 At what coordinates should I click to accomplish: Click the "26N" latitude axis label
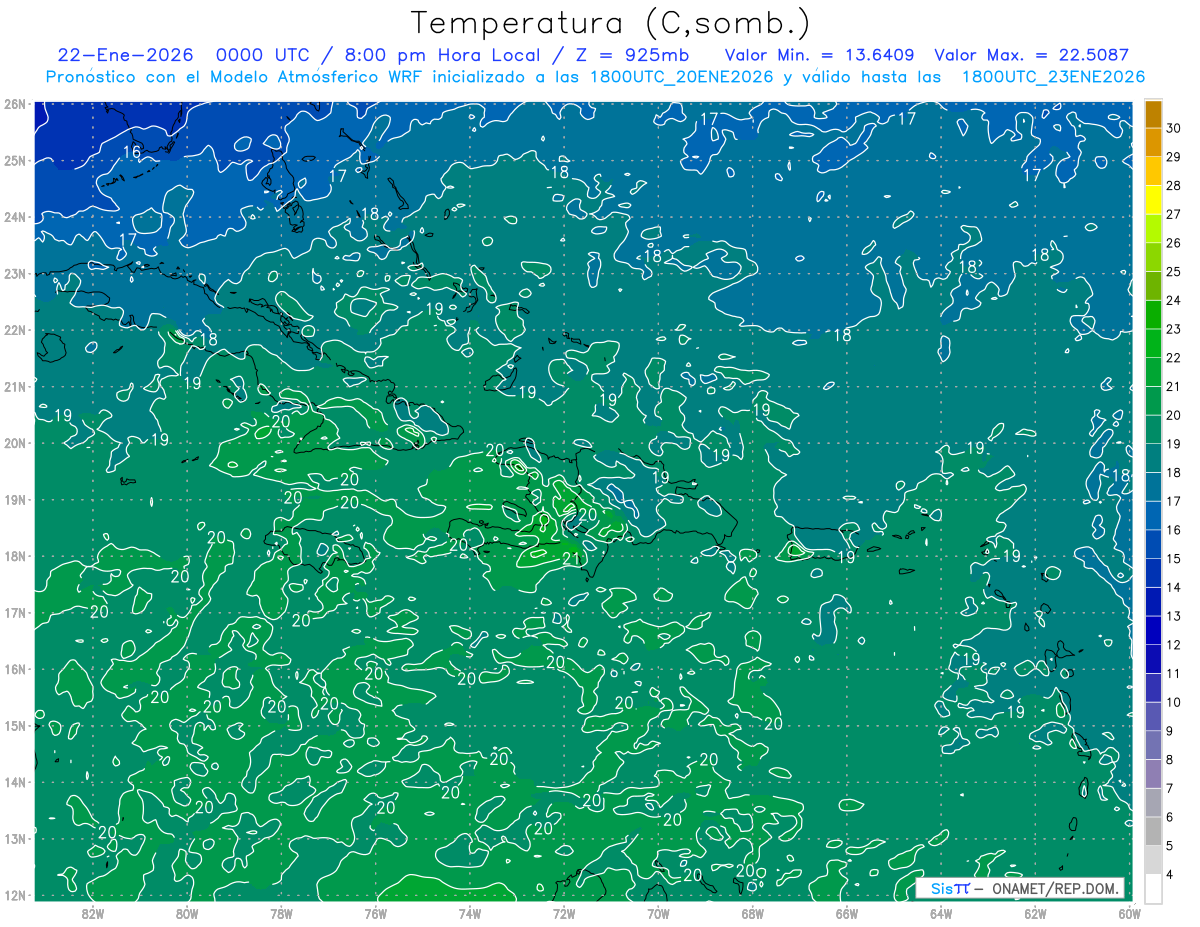(x=14, y=104)
